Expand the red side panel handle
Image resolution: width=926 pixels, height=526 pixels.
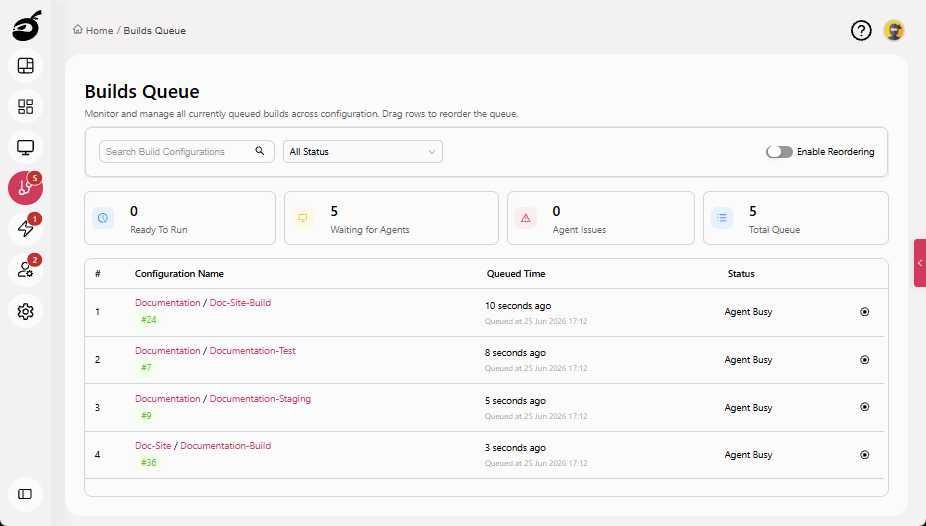(920, 263)
